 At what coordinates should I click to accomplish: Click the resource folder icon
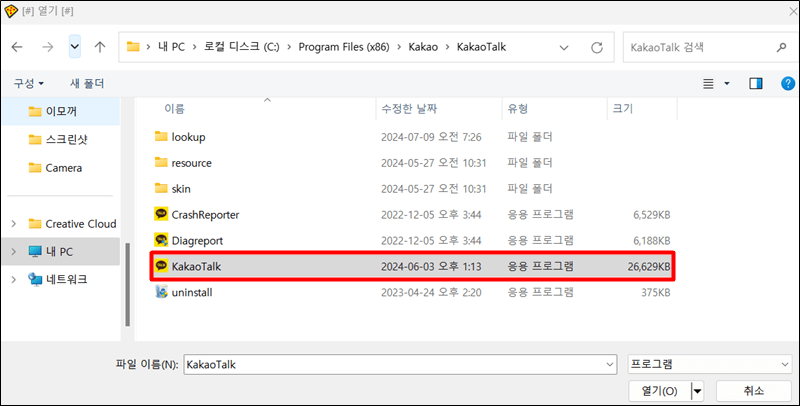[161, 162]
